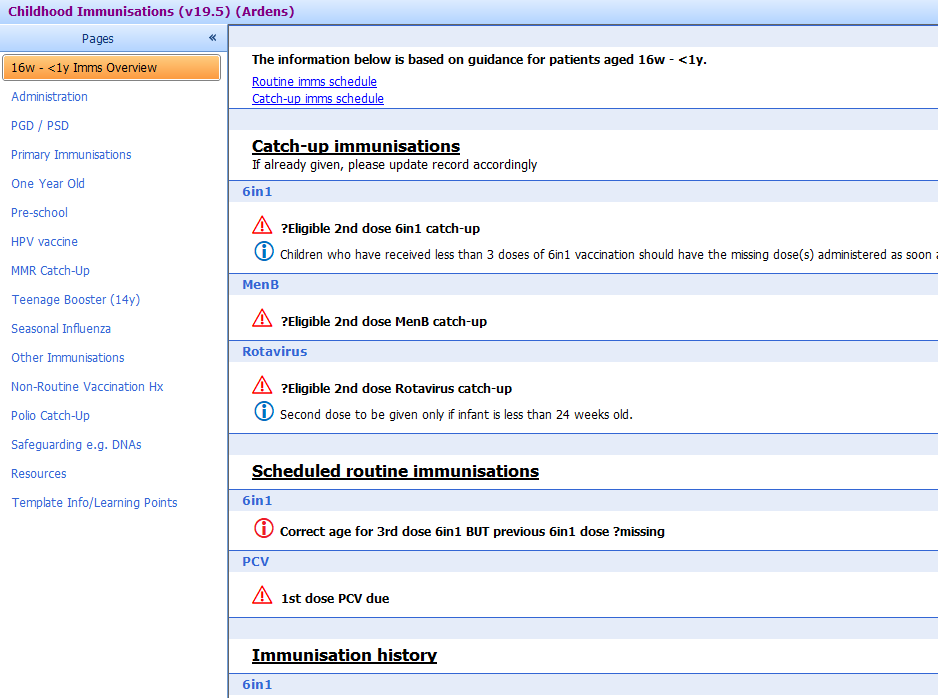
Task: Open Safeguarding e.g. DNAs page
Action: 76,444
